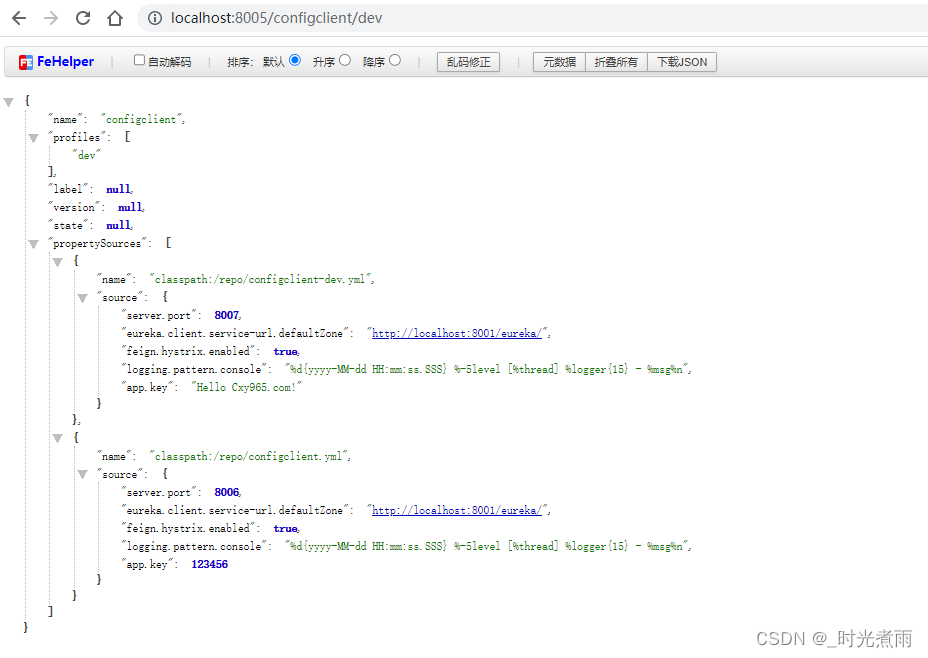The image size is (928, 658).
Task: Select the 降序 sort radio button
Action: pos(395,60)
